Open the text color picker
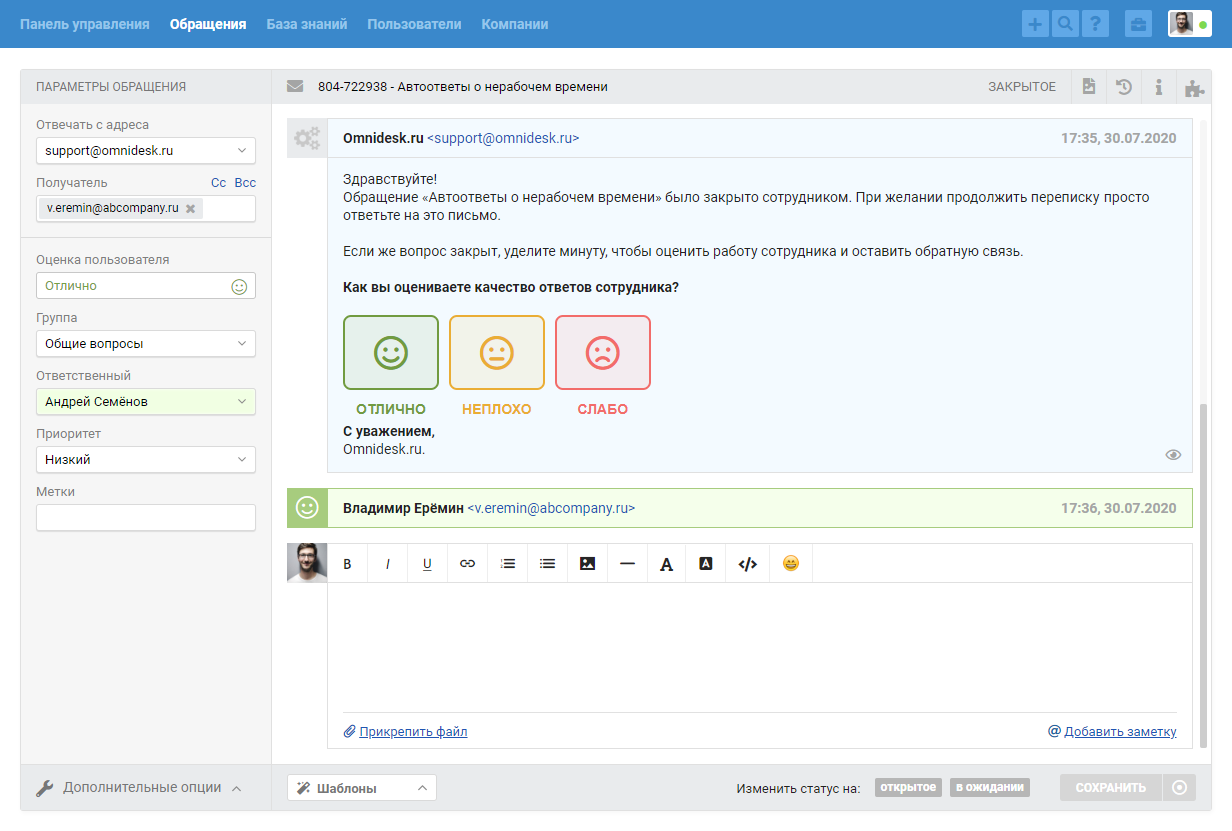Image resolution: width=1232 pixels, height=831 pixels. [667, 564]
